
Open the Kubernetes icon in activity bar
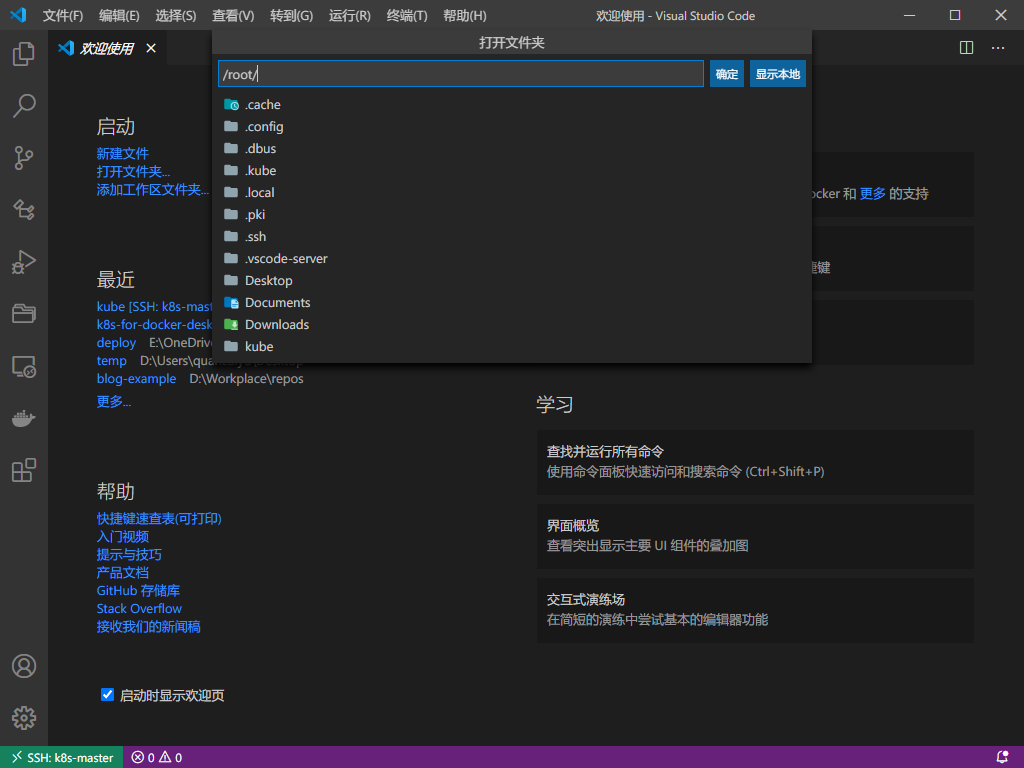[24, 210]
